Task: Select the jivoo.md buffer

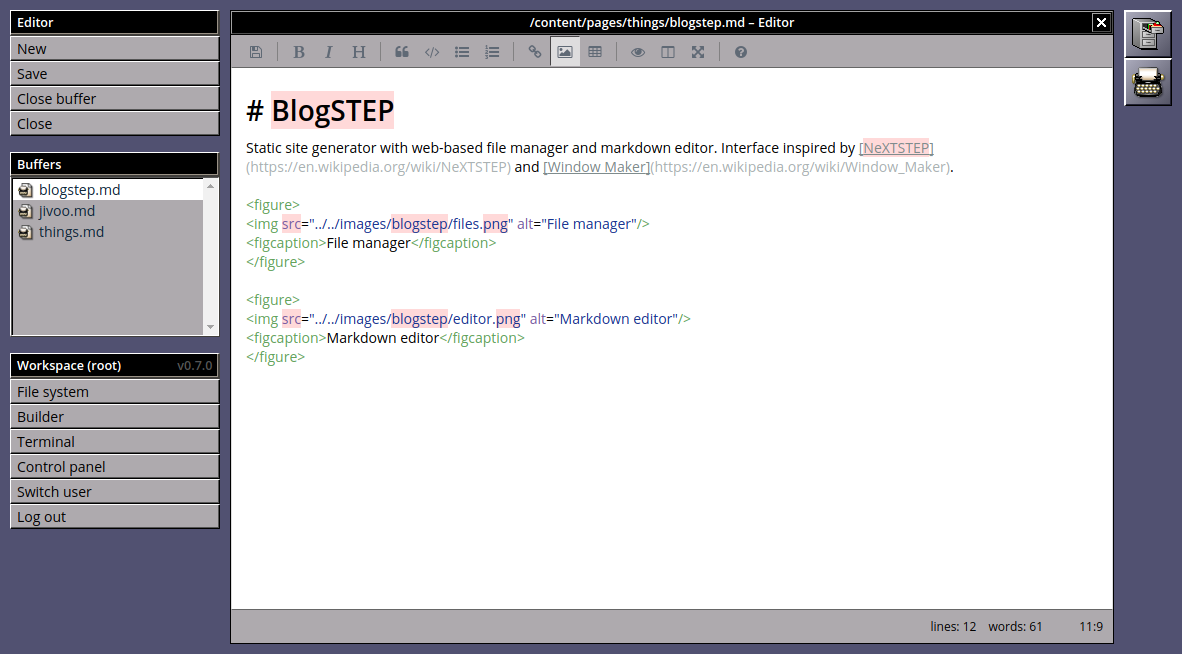Action: 67,211
